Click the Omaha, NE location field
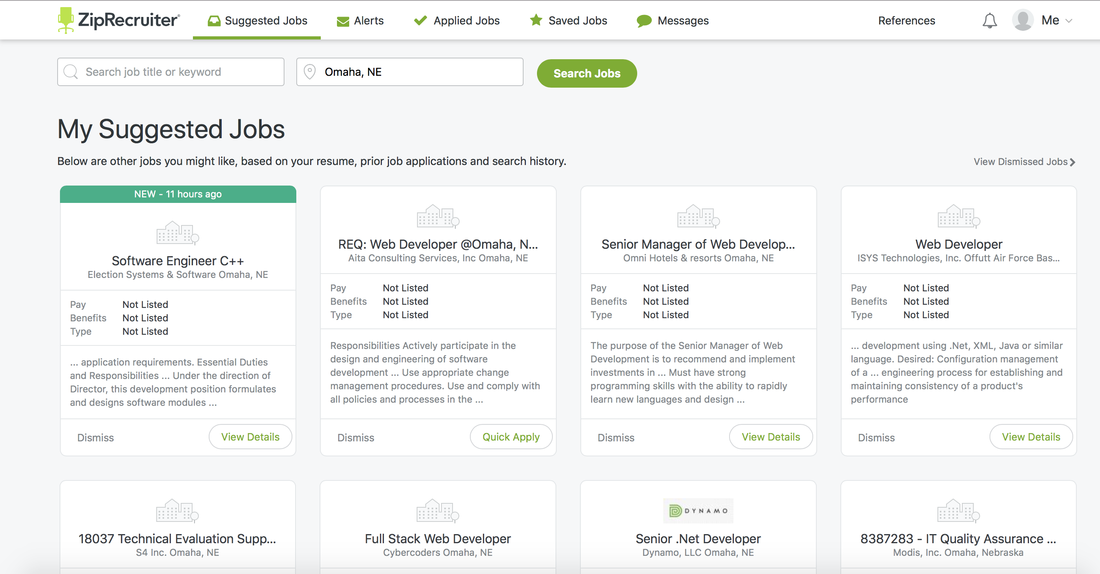Screen dimensions: 1100x574 coord(410,72)
